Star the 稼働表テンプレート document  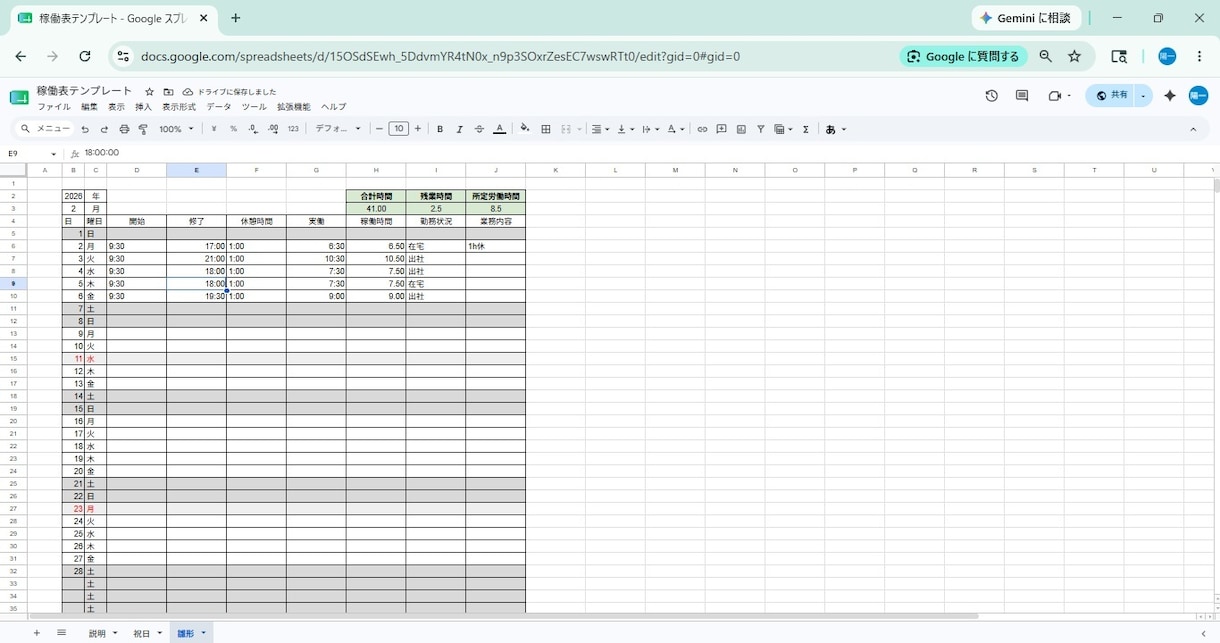pos(150,92)
